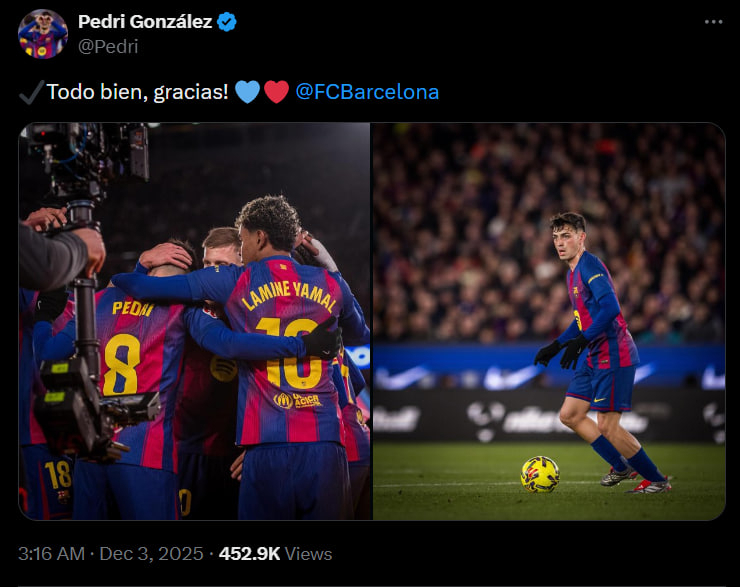
Task: Click the red heart emoji
Action: pos(276,92)
